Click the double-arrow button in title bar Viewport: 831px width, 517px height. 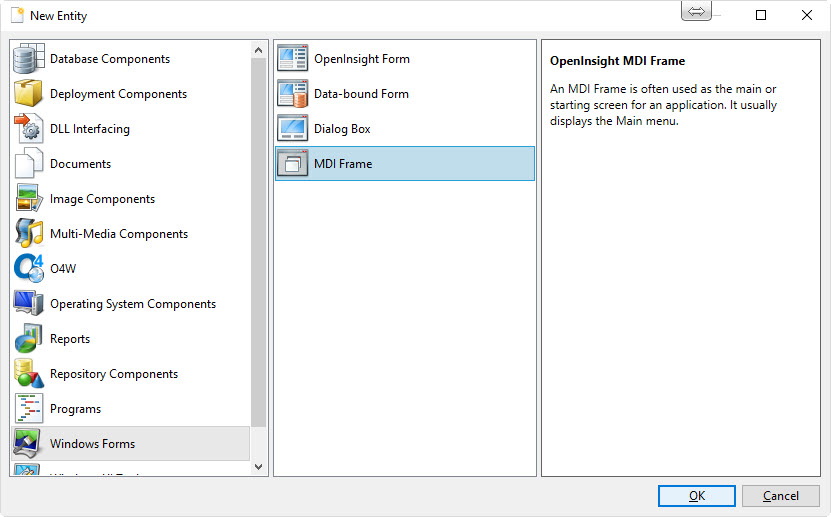click(696, 11)
